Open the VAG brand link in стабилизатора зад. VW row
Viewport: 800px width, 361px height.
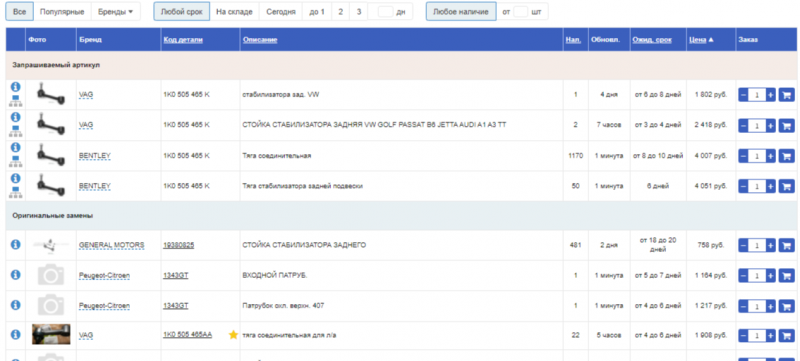pyautogui.click(x=86, y=95)
